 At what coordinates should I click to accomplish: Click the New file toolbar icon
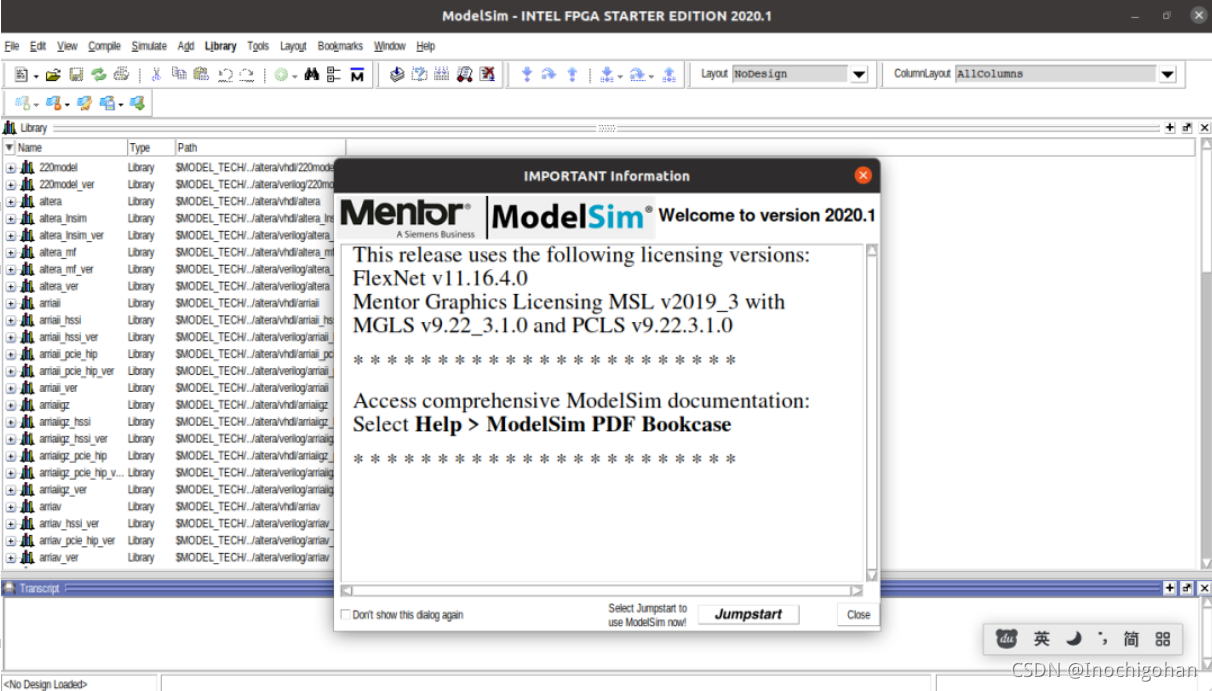pyautogui.click(x=22, y=74)
